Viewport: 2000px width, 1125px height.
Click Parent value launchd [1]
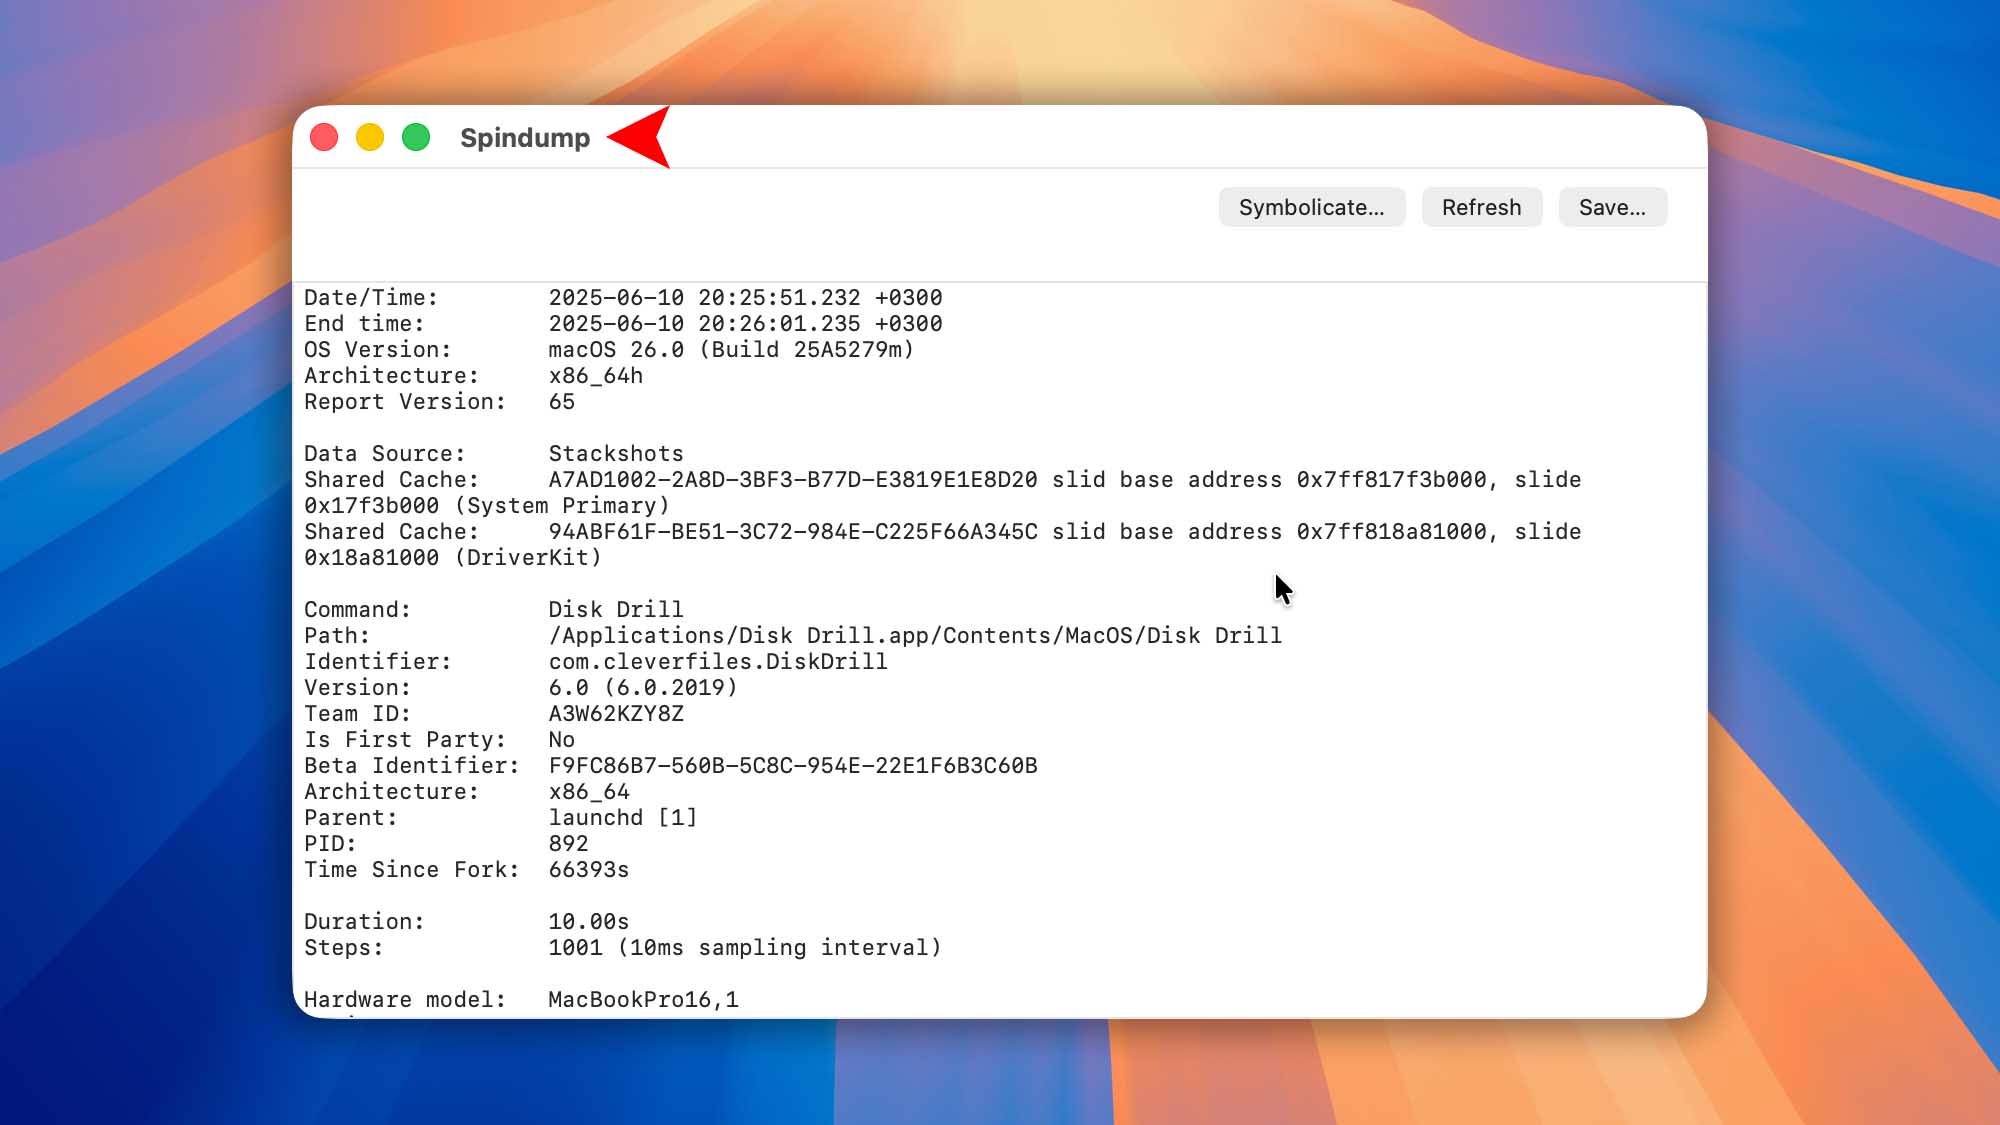[623, 818]
